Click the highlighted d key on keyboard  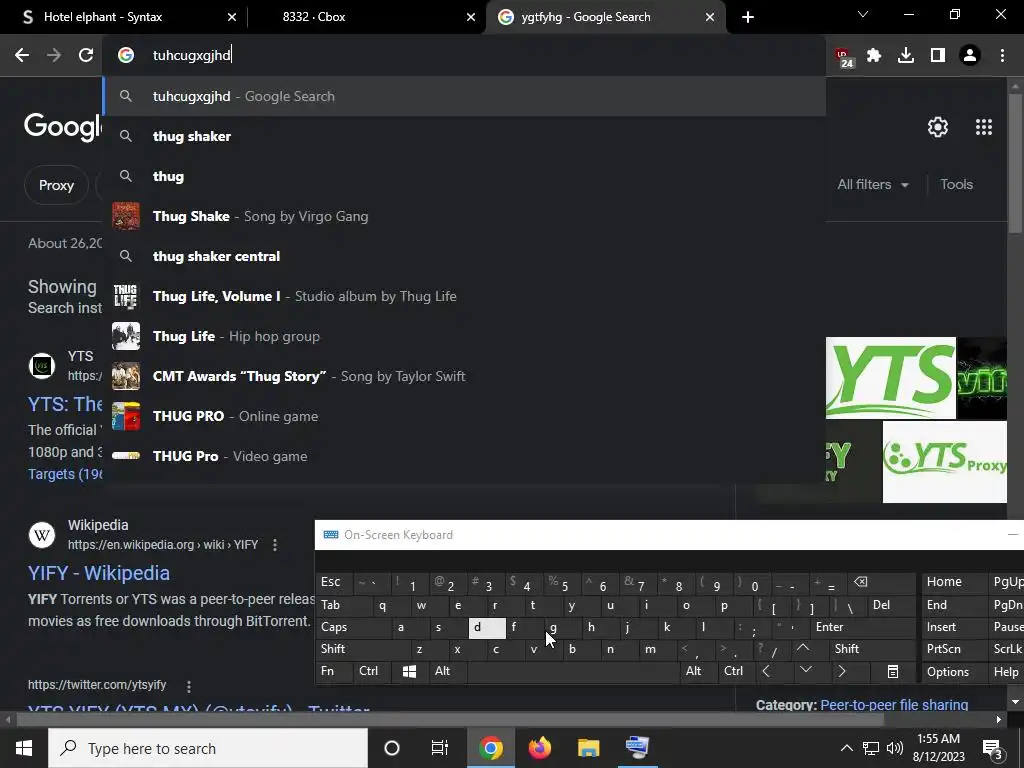point(487,628)
